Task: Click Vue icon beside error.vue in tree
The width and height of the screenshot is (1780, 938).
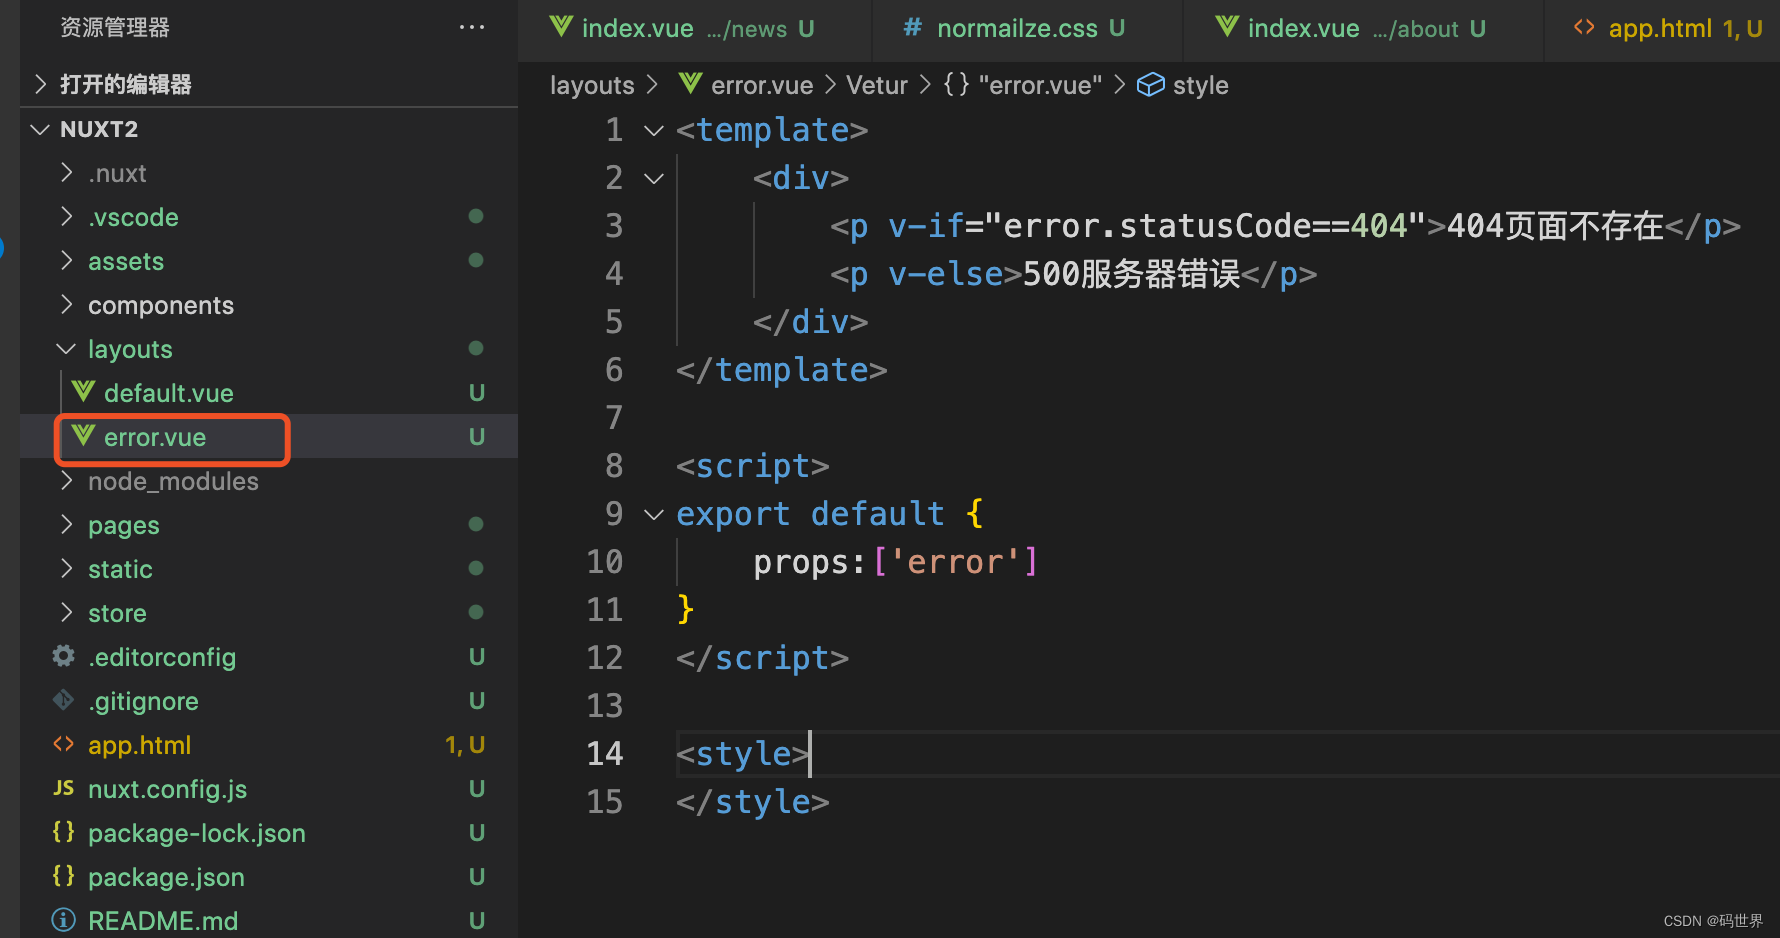Action: pos(83,436)
